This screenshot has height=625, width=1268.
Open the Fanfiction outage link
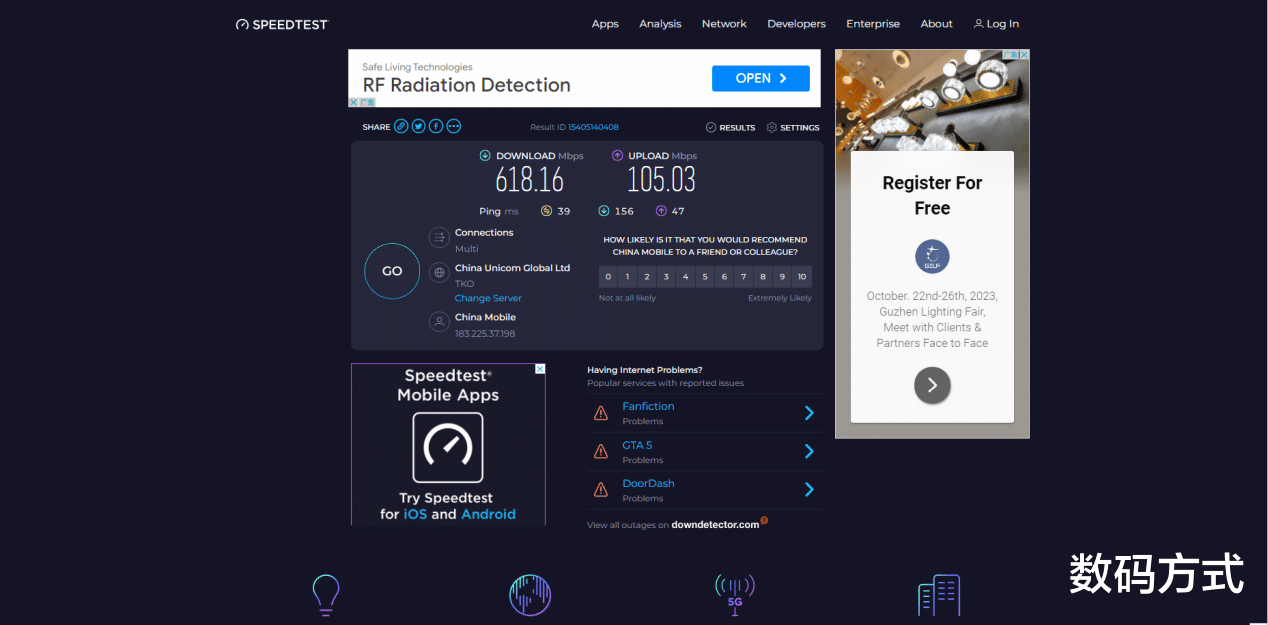click(648, 406)
